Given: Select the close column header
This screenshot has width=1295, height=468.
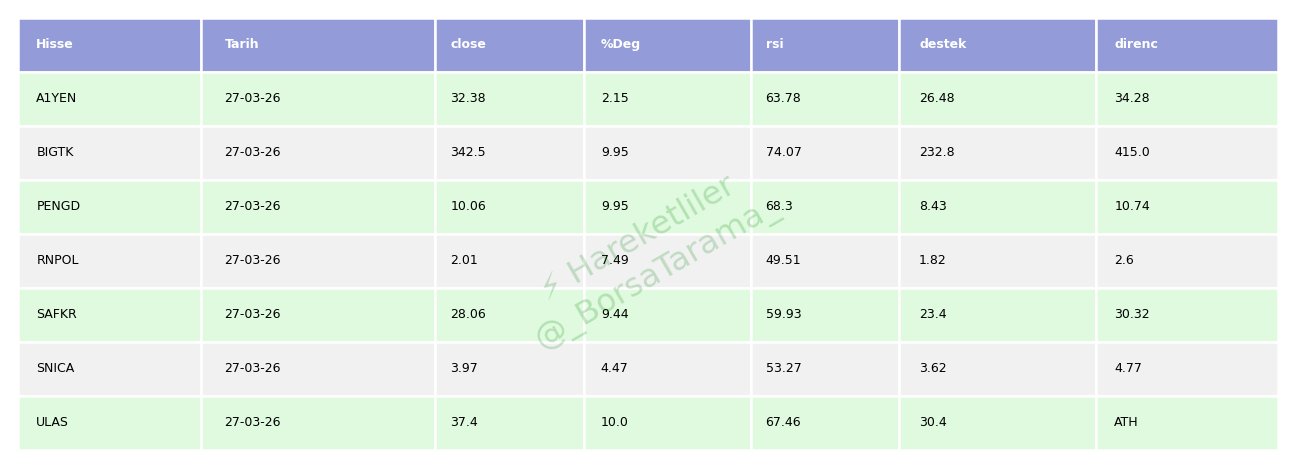Looking at the screenshot, I should [468, 44].
